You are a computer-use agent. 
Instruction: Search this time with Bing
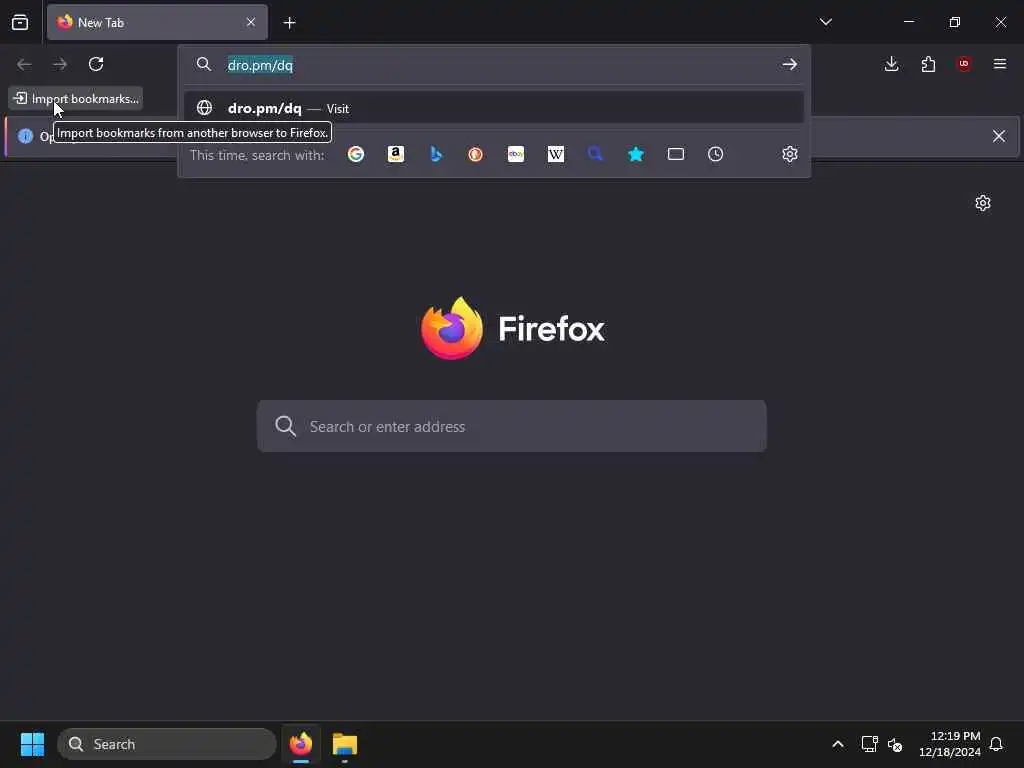(436, 154)
